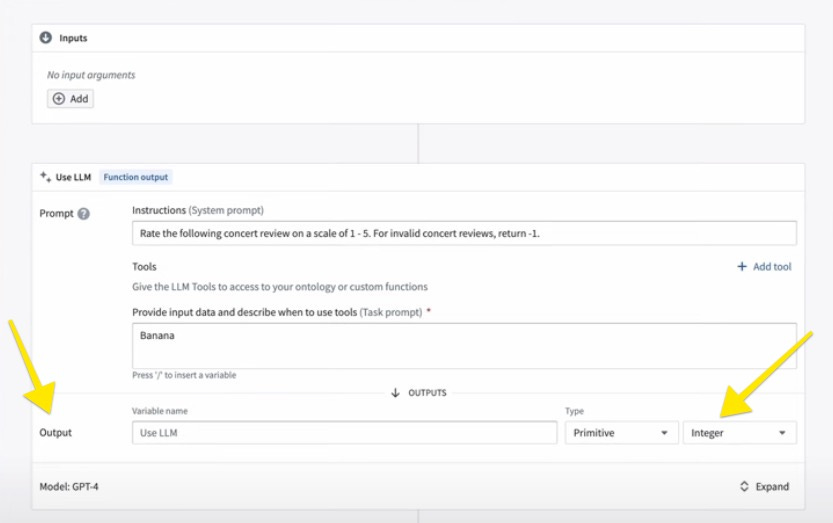Click the Function output tag

[x=135, y=177]
